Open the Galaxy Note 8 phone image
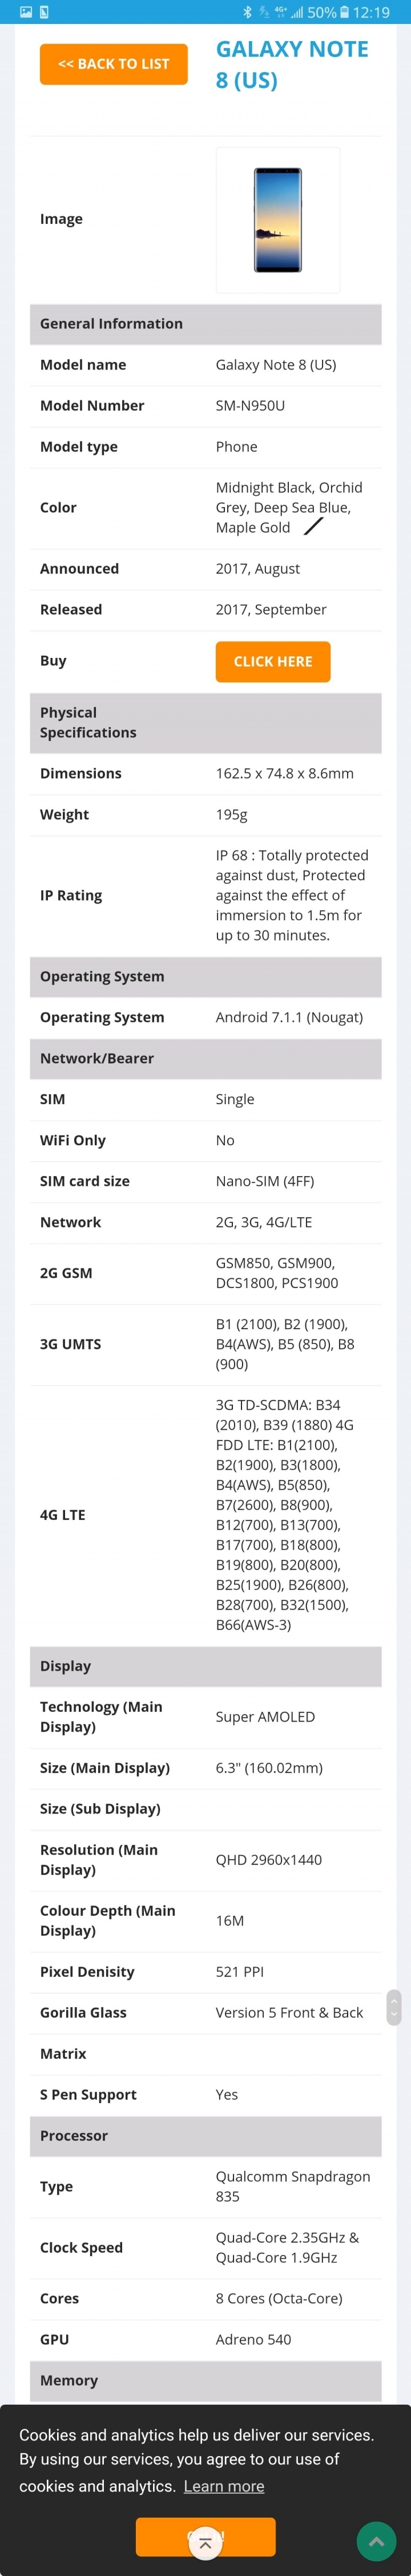The height and width of the screenshot is (2576, 411). (x=278, y=220)
